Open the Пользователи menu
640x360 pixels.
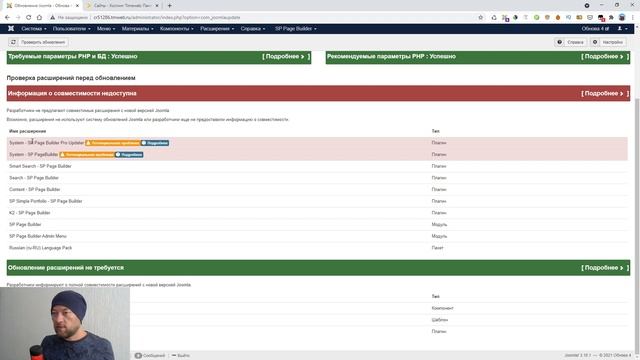pyautogui.click(x=72, y=29)
